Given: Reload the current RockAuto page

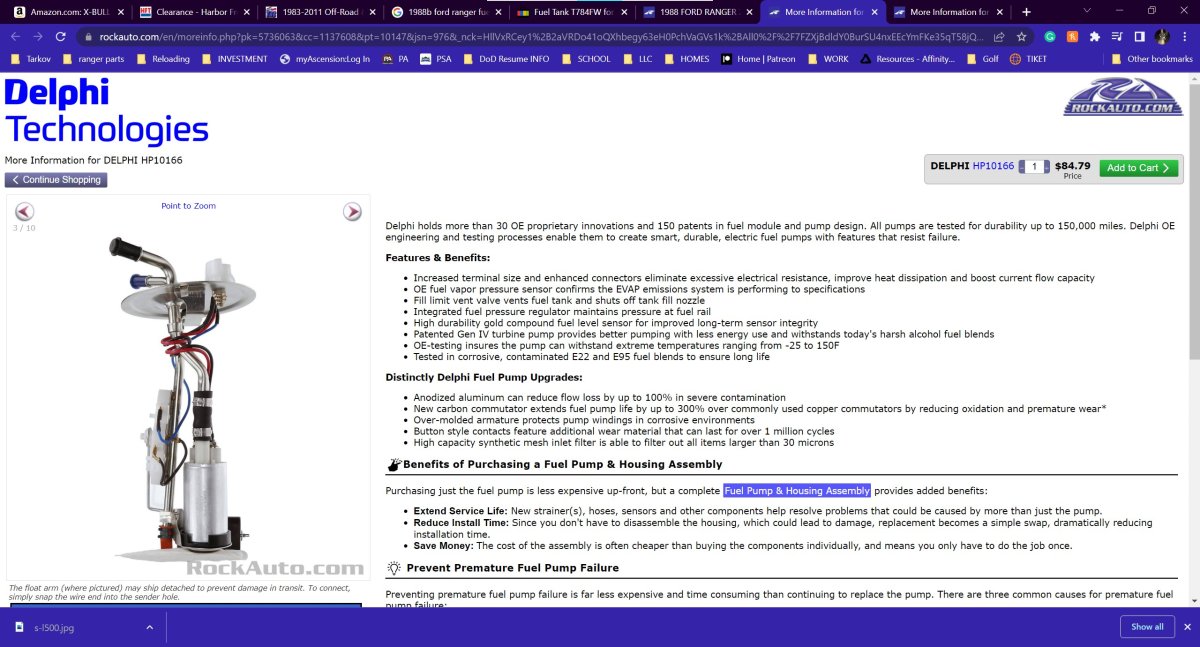Looking at the screenshot, I should (60, 36).
